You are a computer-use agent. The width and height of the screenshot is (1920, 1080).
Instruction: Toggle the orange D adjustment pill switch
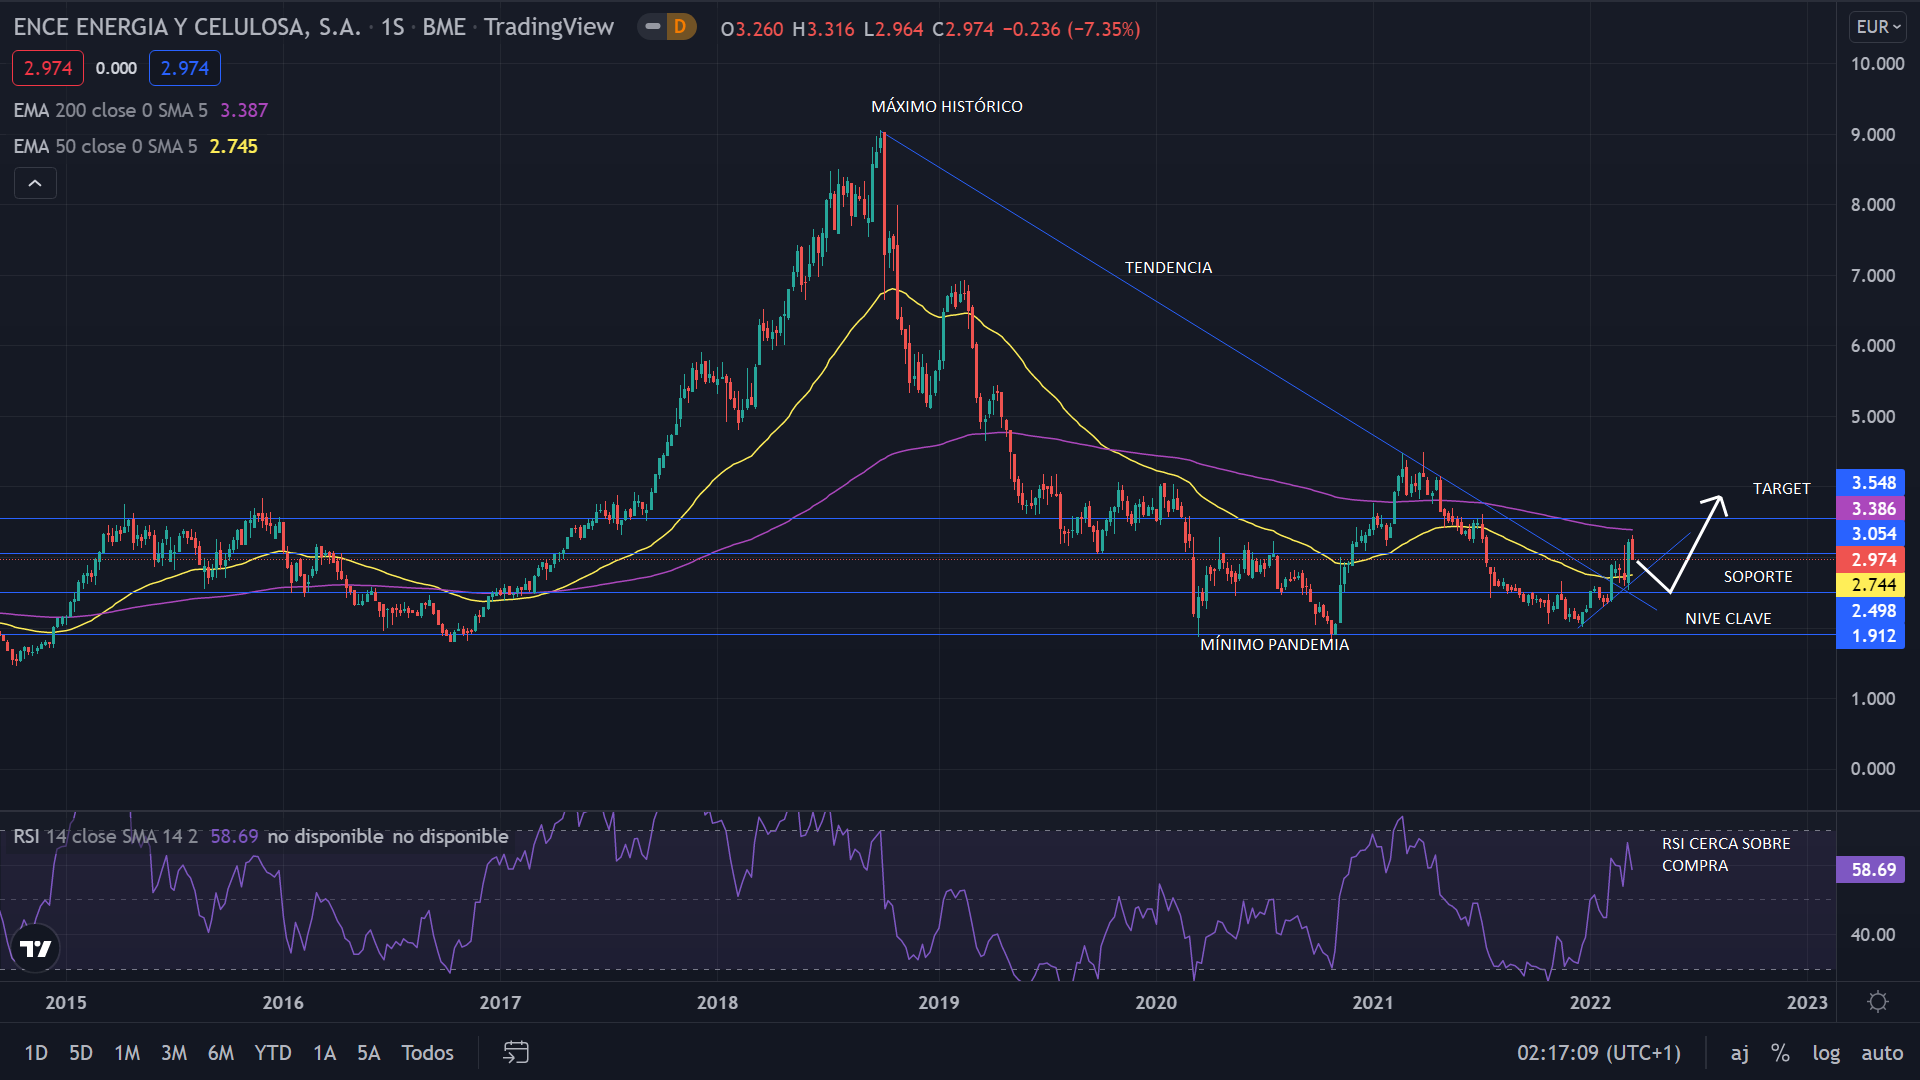667,28
